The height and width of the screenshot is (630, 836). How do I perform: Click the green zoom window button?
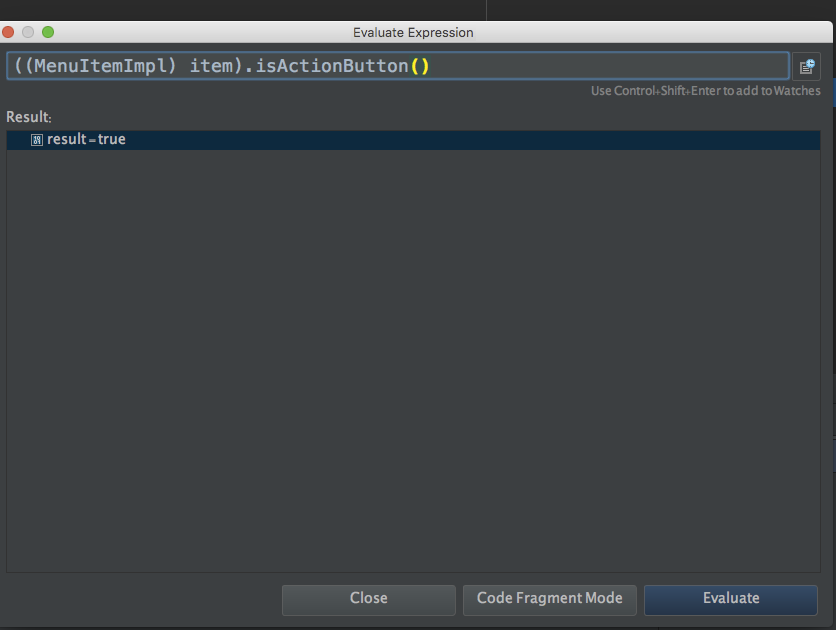(x=48, y=33)
